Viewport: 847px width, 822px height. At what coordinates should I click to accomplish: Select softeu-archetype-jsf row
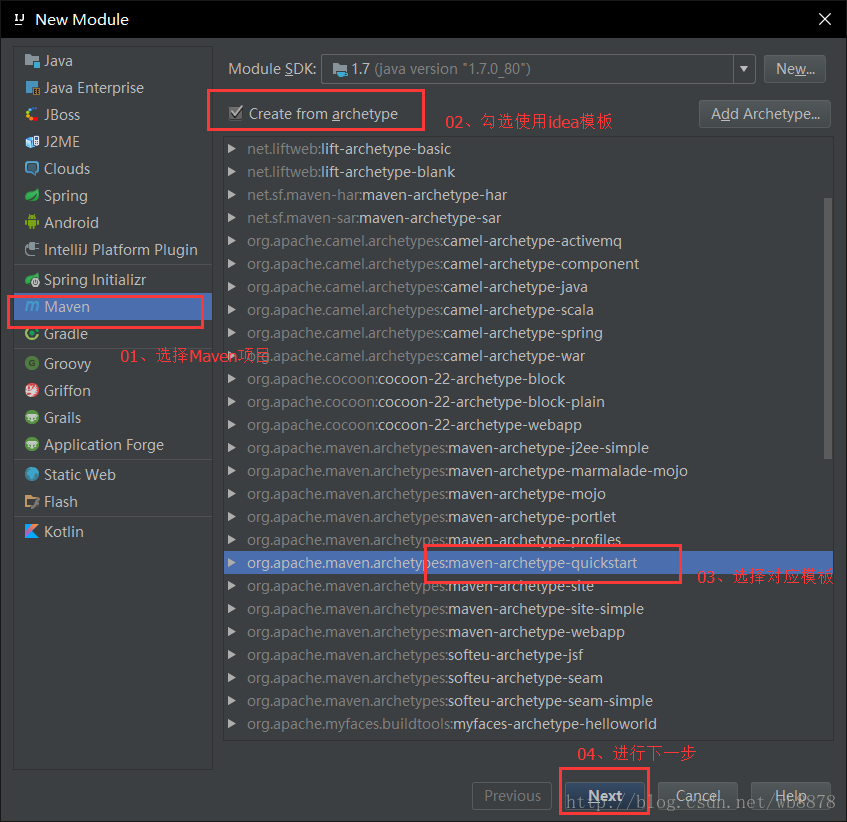pyautogui.click(x=528, y=655)
